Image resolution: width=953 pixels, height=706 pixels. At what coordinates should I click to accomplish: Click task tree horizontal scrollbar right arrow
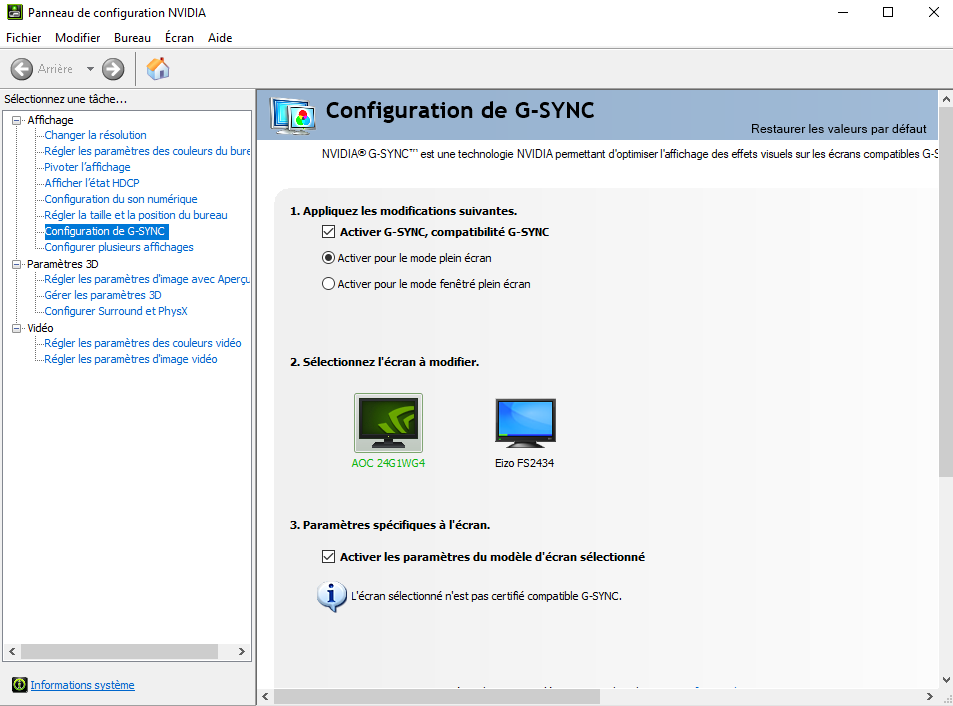241,651
